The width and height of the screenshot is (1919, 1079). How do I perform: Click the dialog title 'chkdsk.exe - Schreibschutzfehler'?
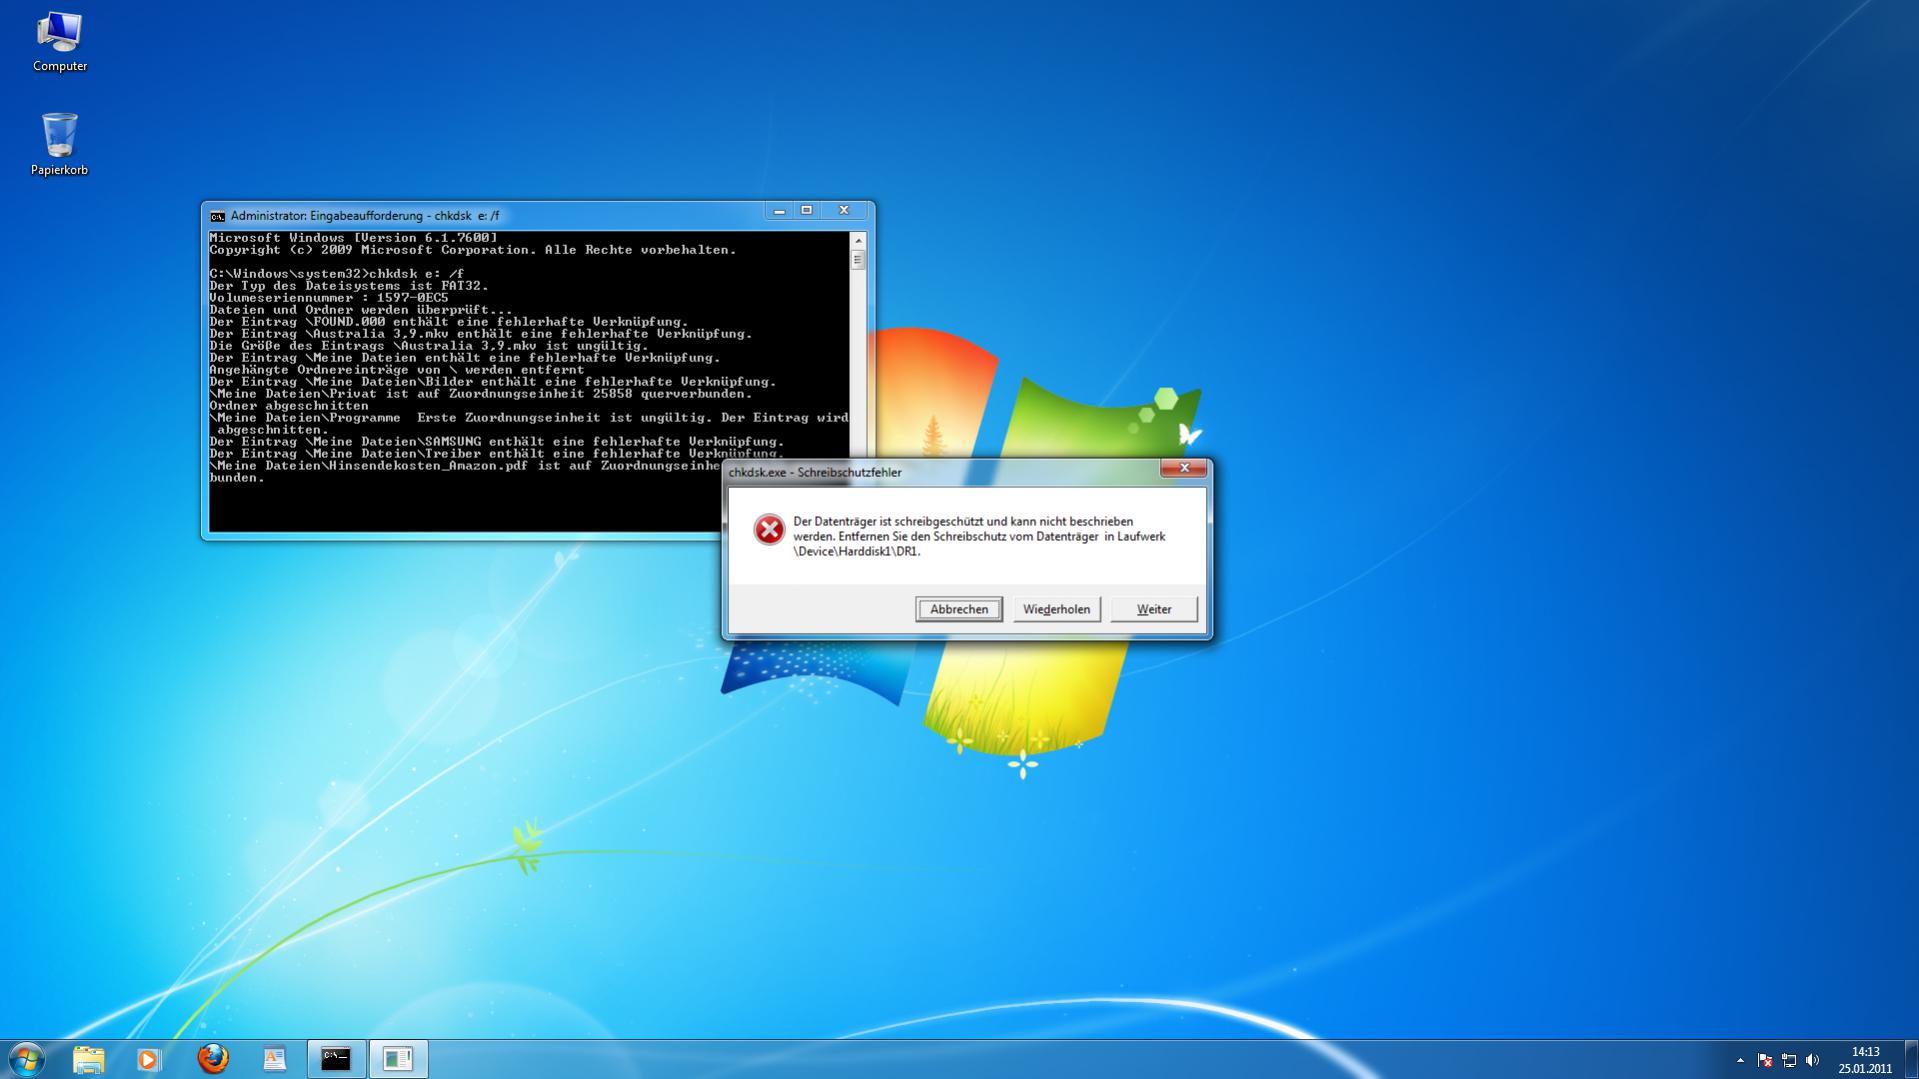point(815,472)
